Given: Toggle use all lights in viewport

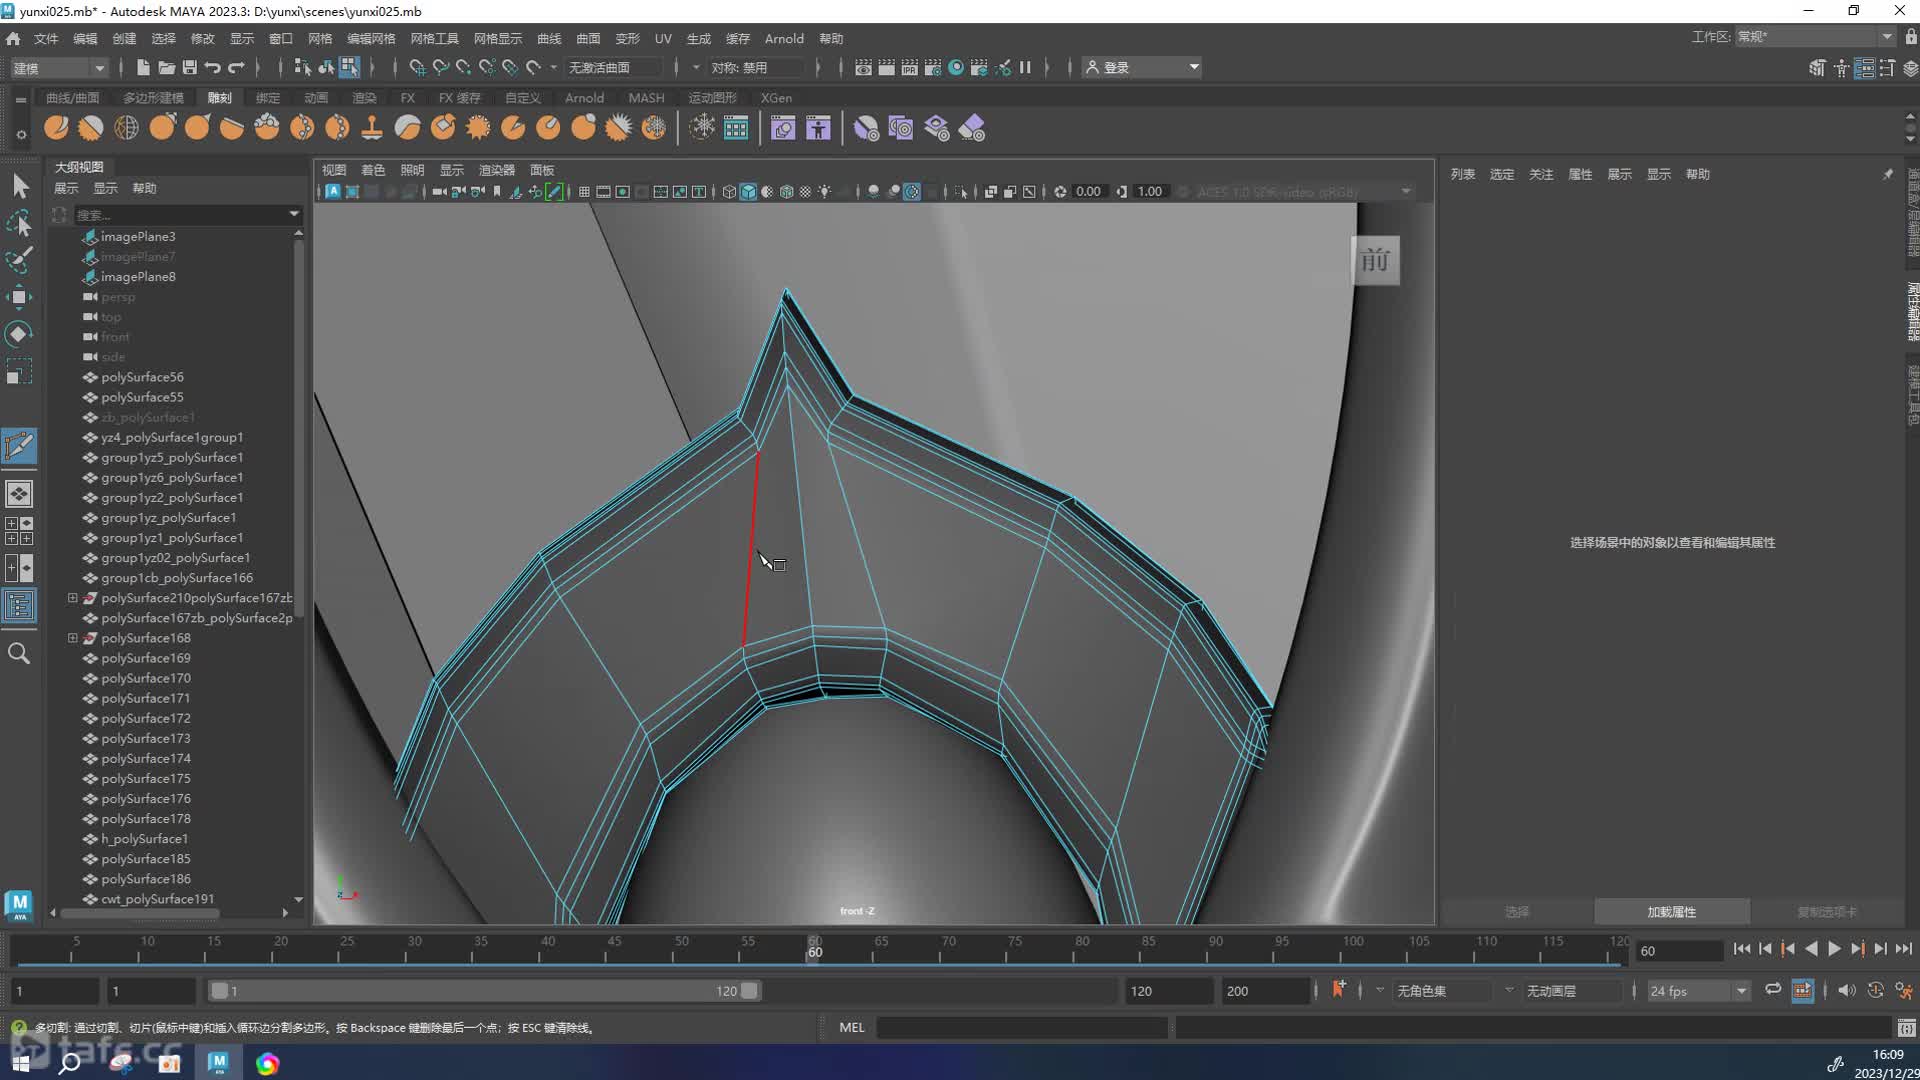Looking at the screenshot, I should pyautogui.click(x=825, y=192).
